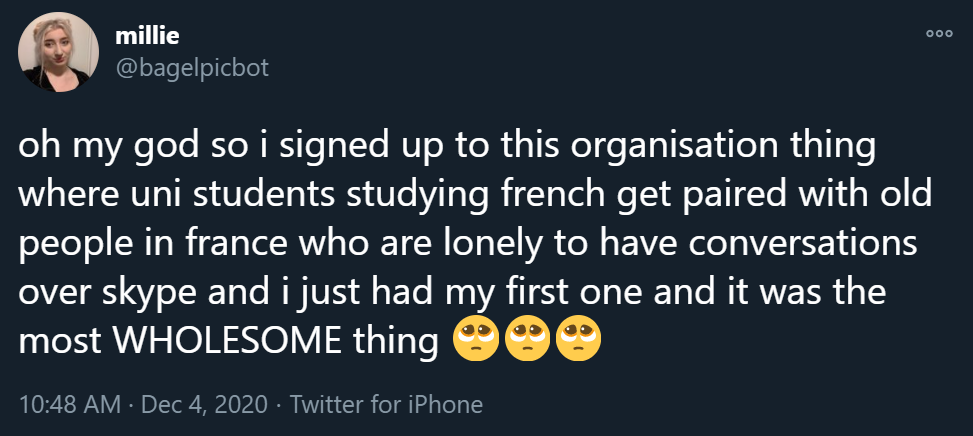Open the millie display name link

coord(146,36)
